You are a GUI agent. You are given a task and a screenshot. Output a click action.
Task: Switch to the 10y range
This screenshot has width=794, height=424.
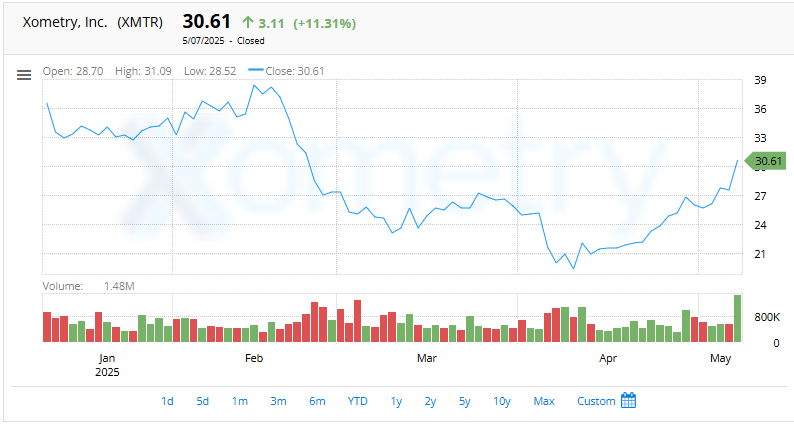coord(502,401)
